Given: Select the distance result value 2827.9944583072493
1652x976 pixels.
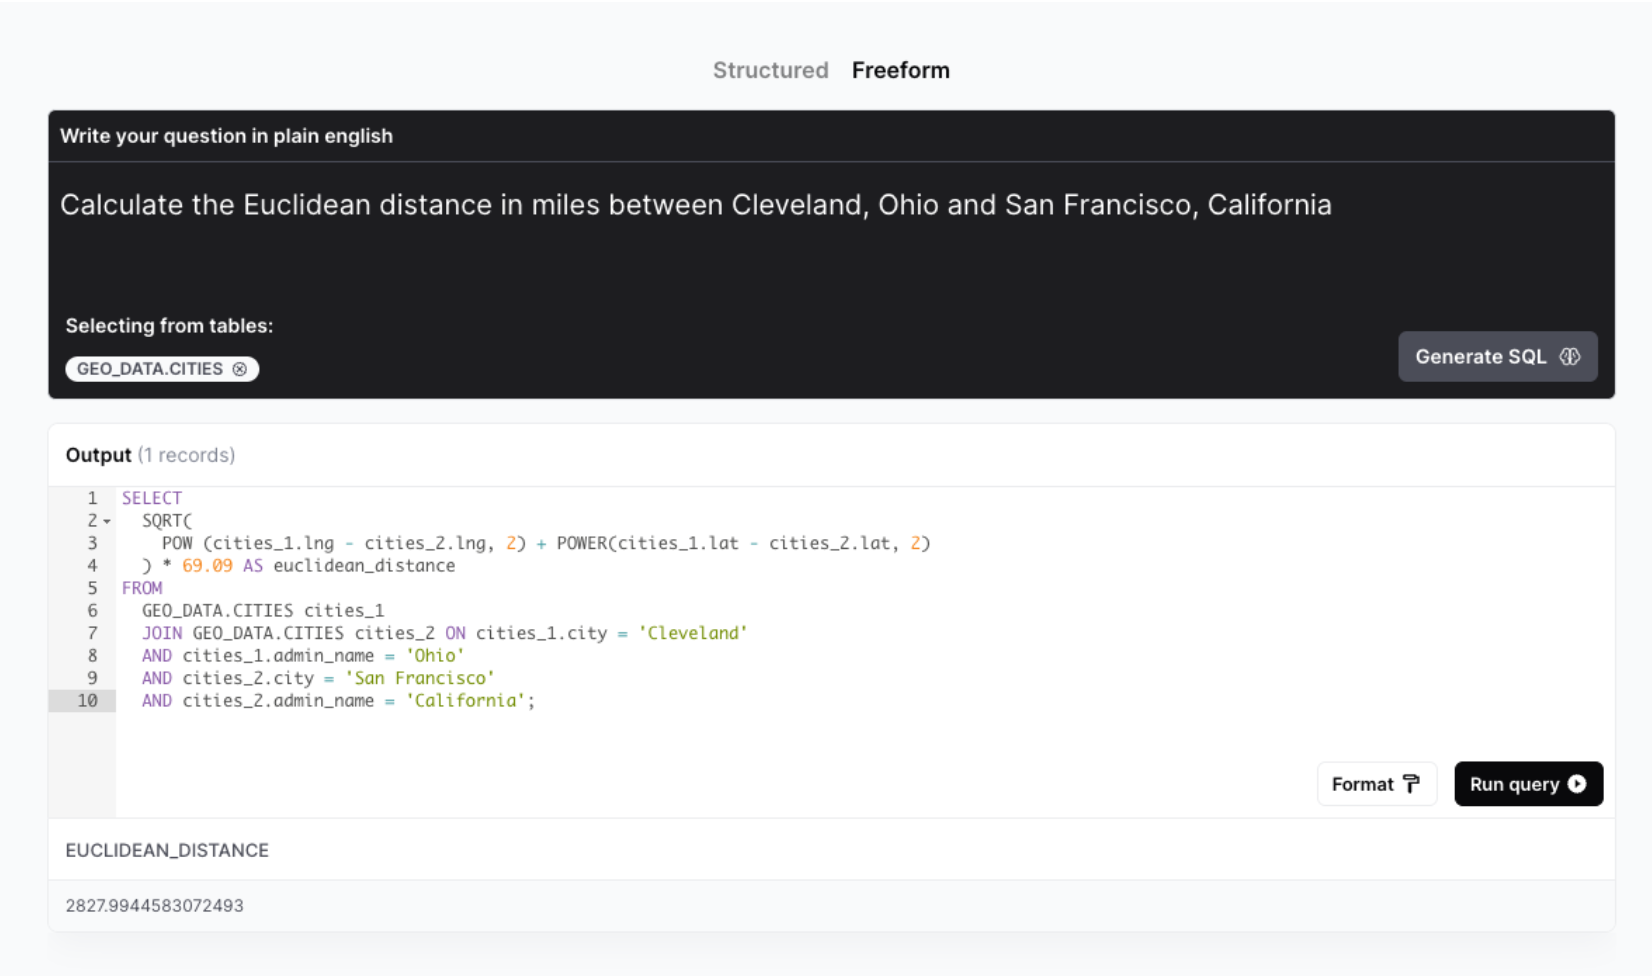Looking at the screenshot, I should (154, 905).
